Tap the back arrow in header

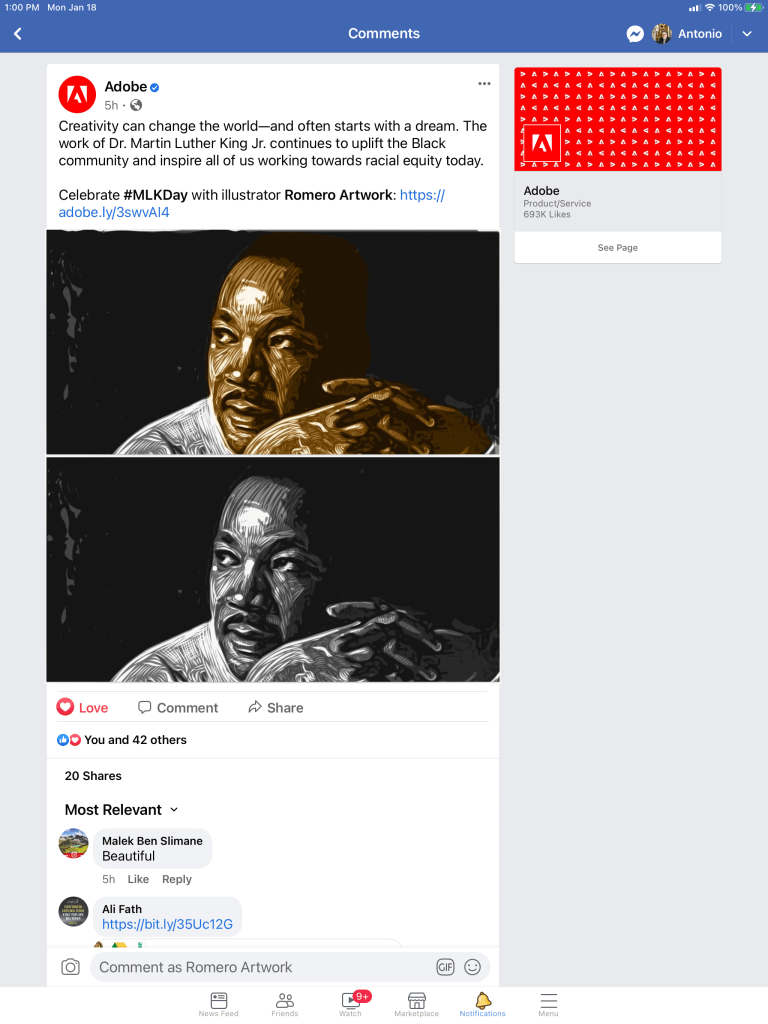(x=18, y=34)
